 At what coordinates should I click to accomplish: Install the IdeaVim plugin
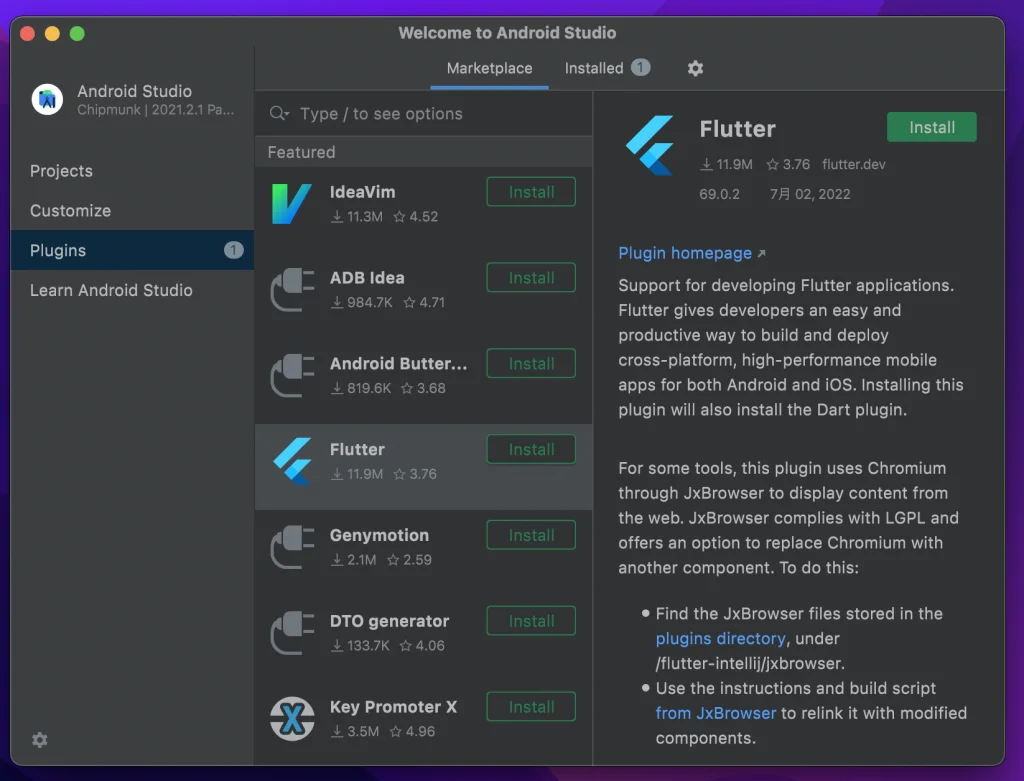531,192
